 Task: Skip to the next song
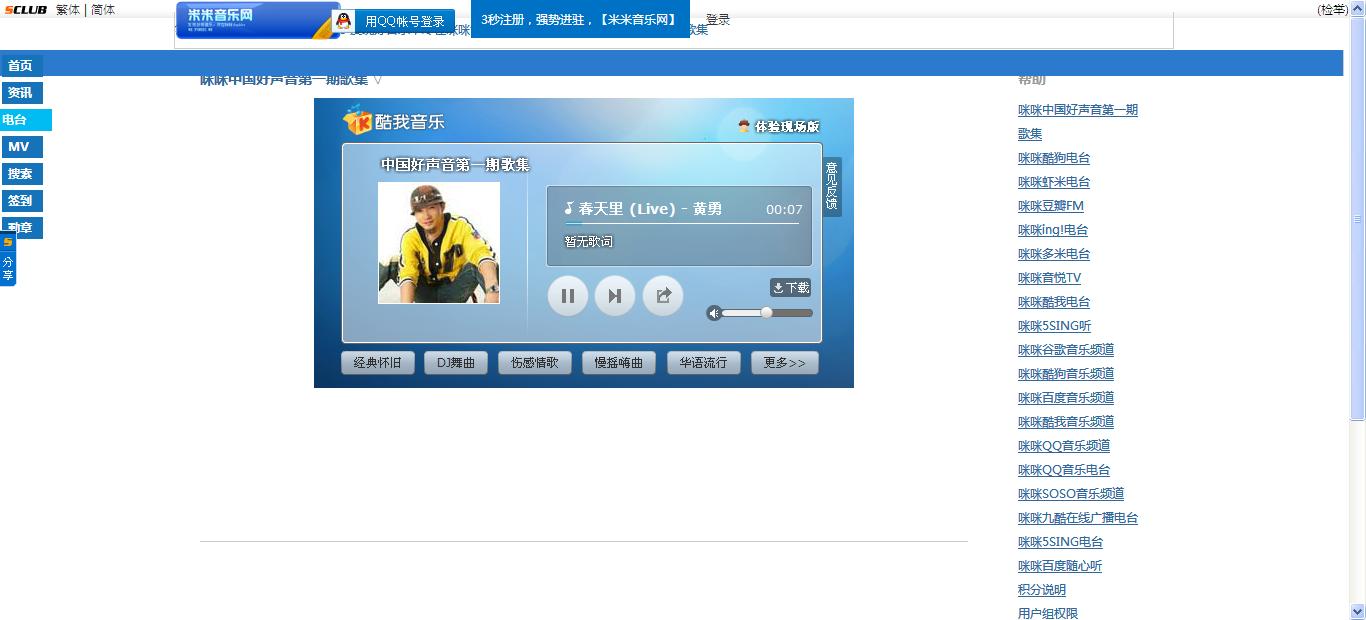pyautogui.click(x=615, y=296)
